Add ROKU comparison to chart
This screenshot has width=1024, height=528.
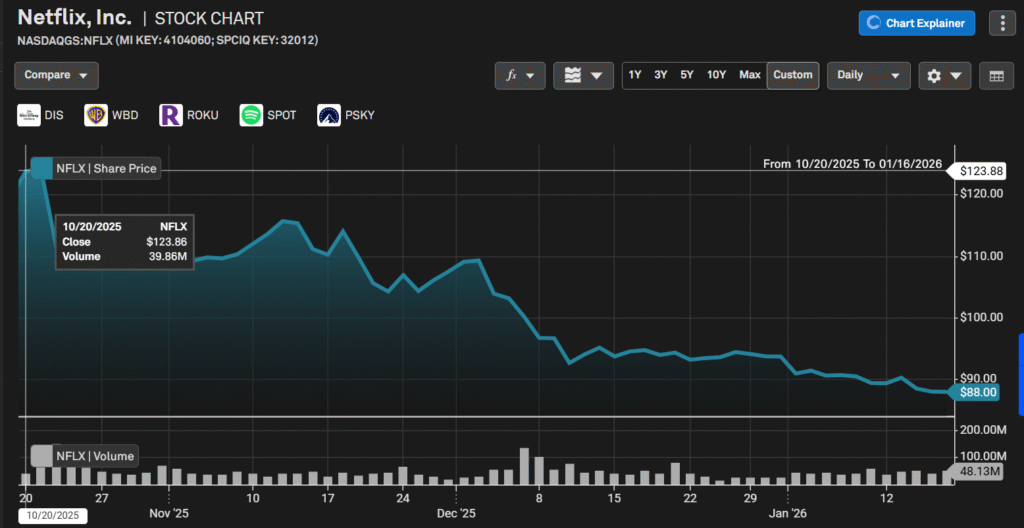coord(189,115)
